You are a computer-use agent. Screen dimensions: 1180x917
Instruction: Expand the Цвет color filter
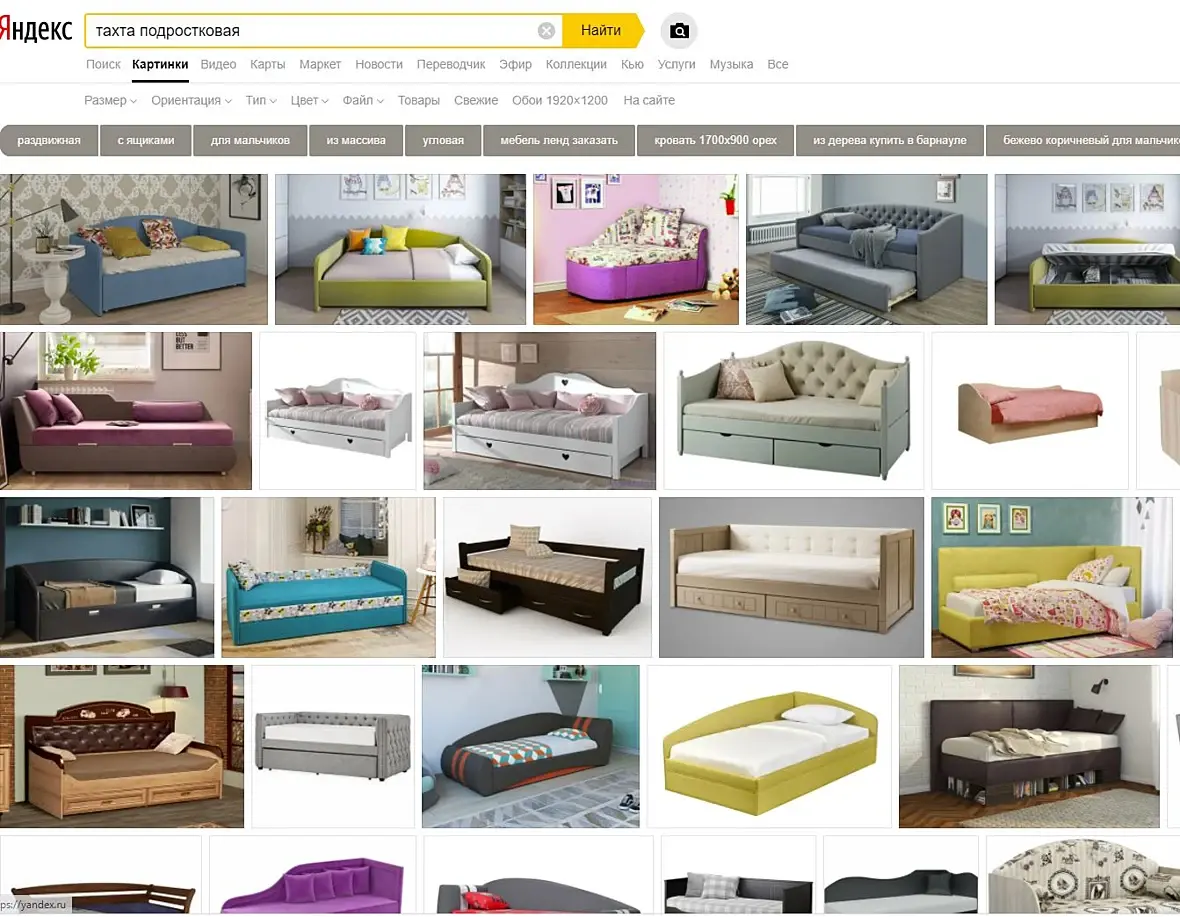[309, 100]
